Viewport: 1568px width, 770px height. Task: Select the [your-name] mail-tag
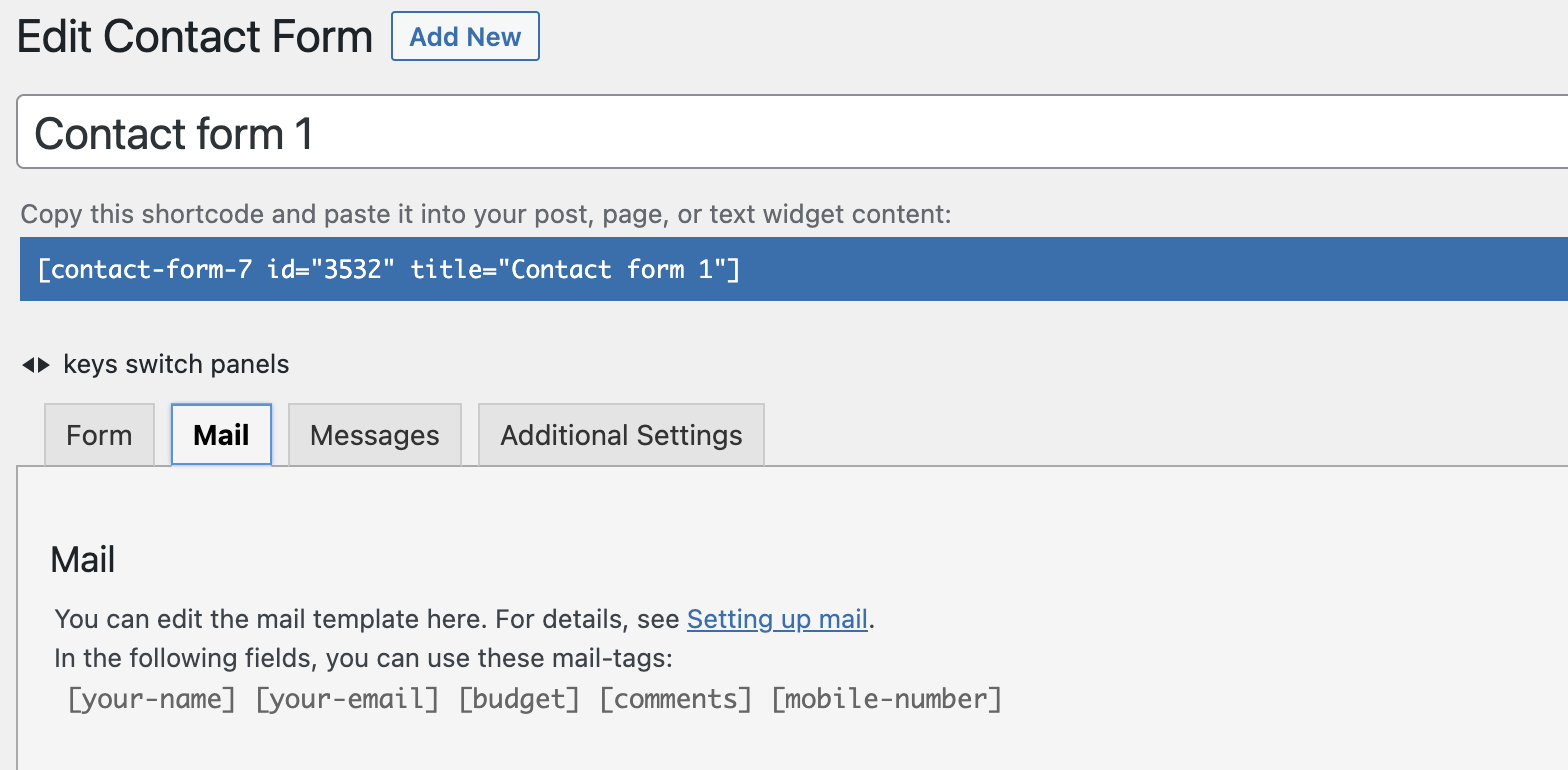pos(151,699)
